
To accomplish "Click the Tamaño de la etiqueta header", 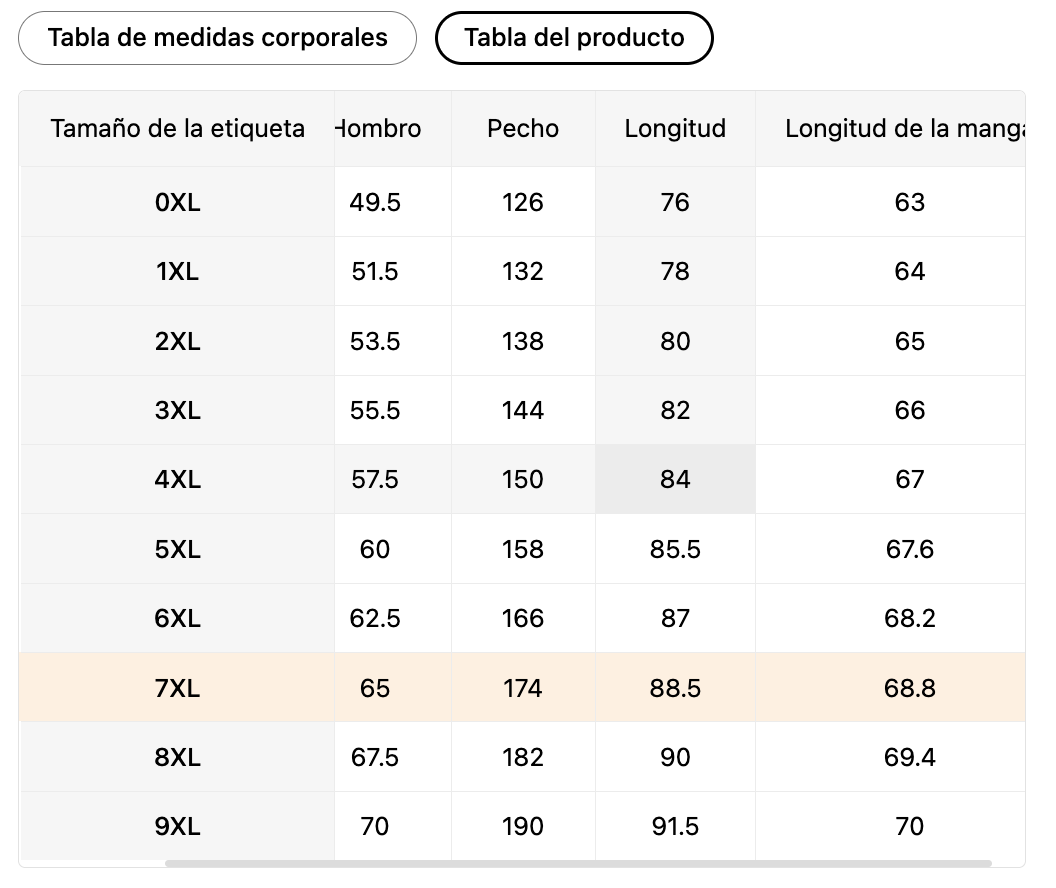I will [x=177, y=129].
